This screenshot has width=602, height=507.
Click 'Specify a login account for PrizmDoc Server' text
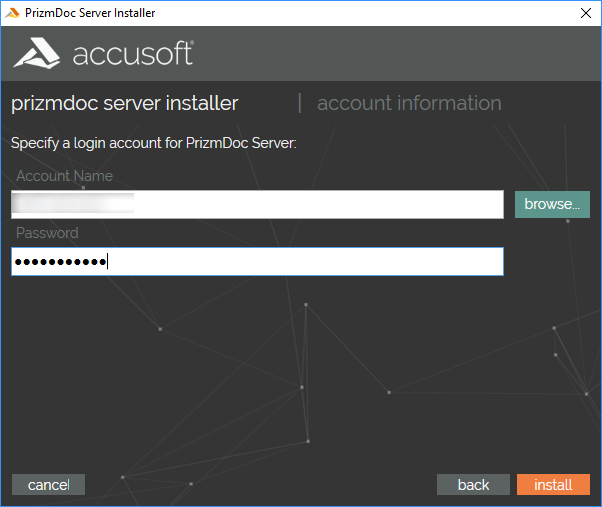(x=154, y=143)
